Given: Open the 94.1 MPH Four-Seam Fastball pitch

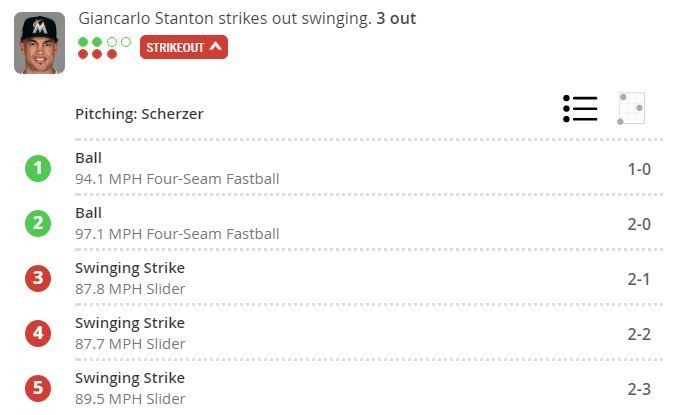Looking at the screenshot, I should pyautogui.click(x=177, y=179).
